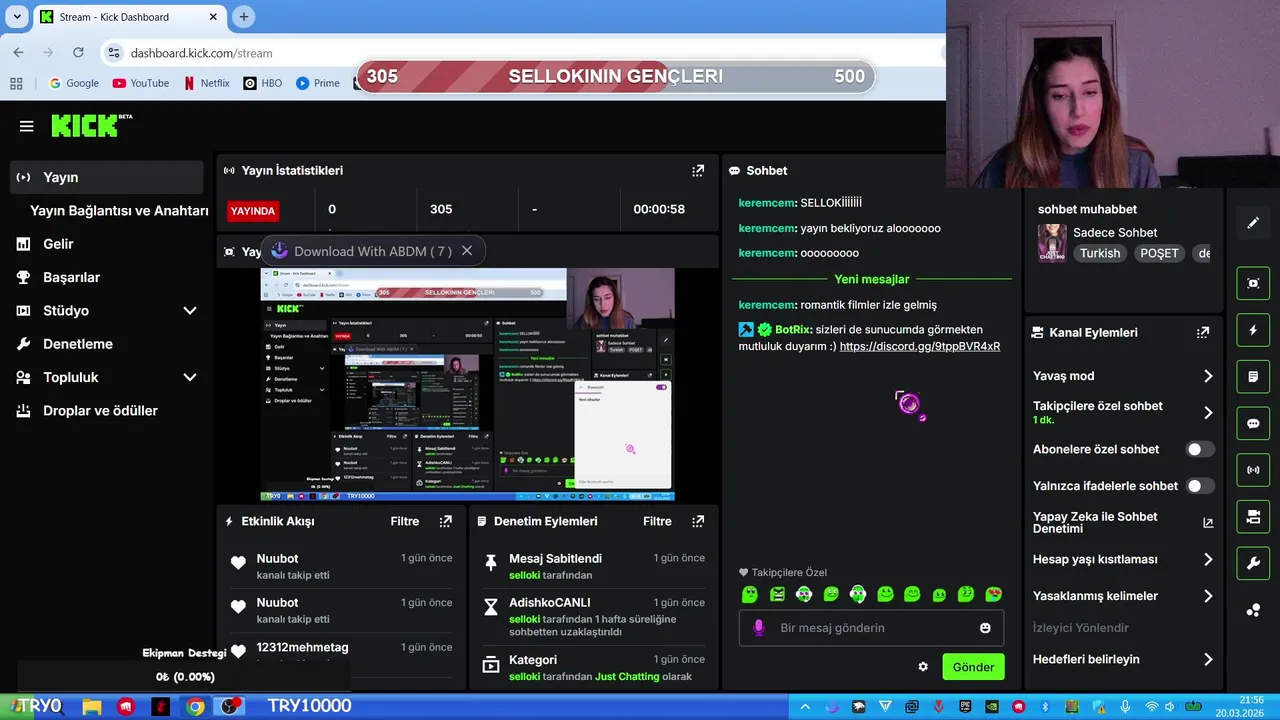1280x720 pixels.
Task: Click the purple microphone icon in chat input
Action: tap(759, 627)
